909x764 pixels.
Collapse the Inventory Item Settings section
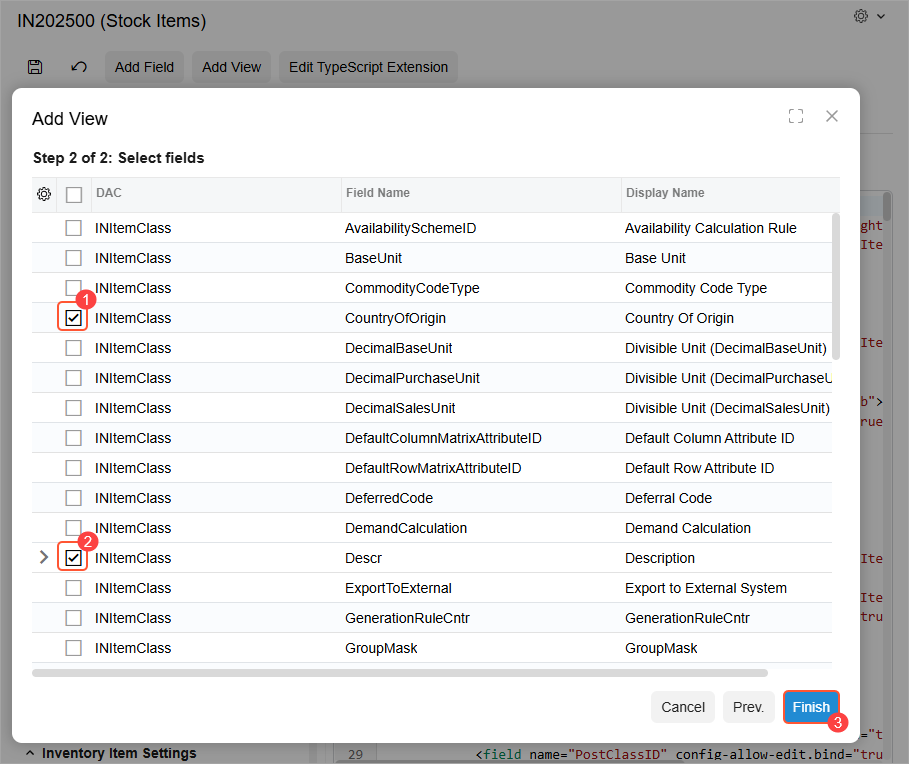(30, 753)
